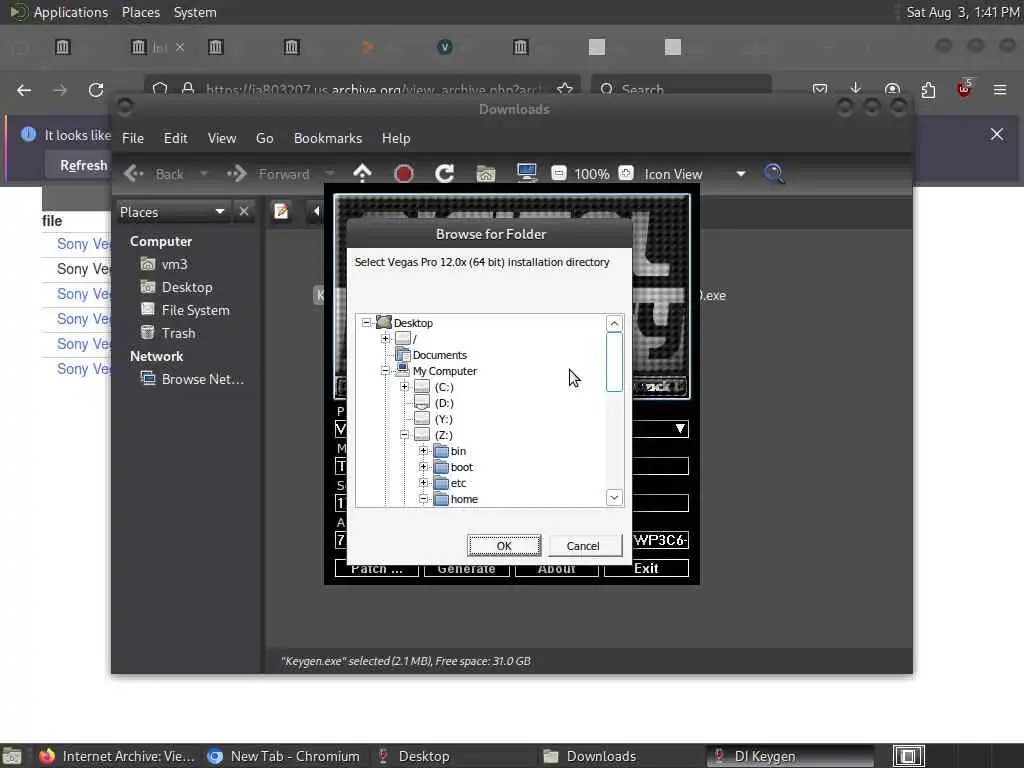Select the (D:) drive in tree
Screen dimensions: 1024x768
click(x=444, y=403)
